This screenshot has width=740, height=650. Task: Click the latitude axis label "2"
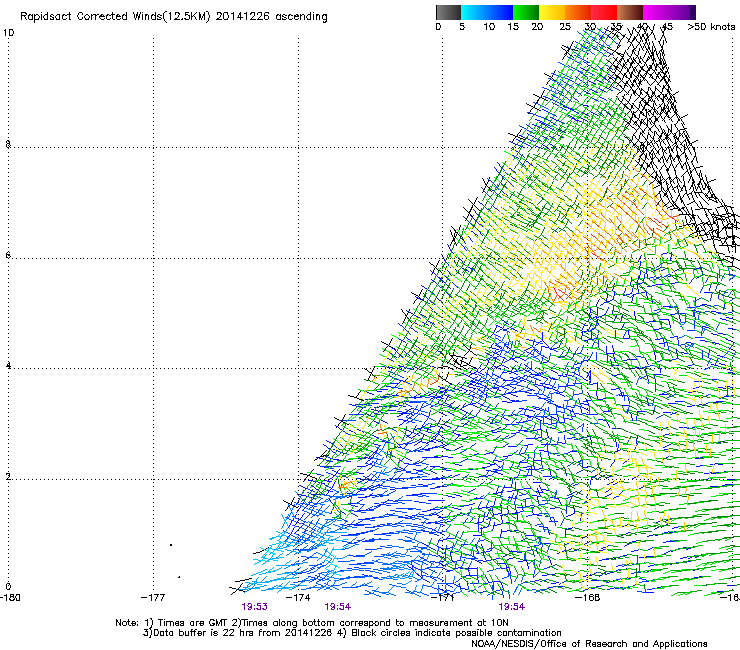point(8,477)
